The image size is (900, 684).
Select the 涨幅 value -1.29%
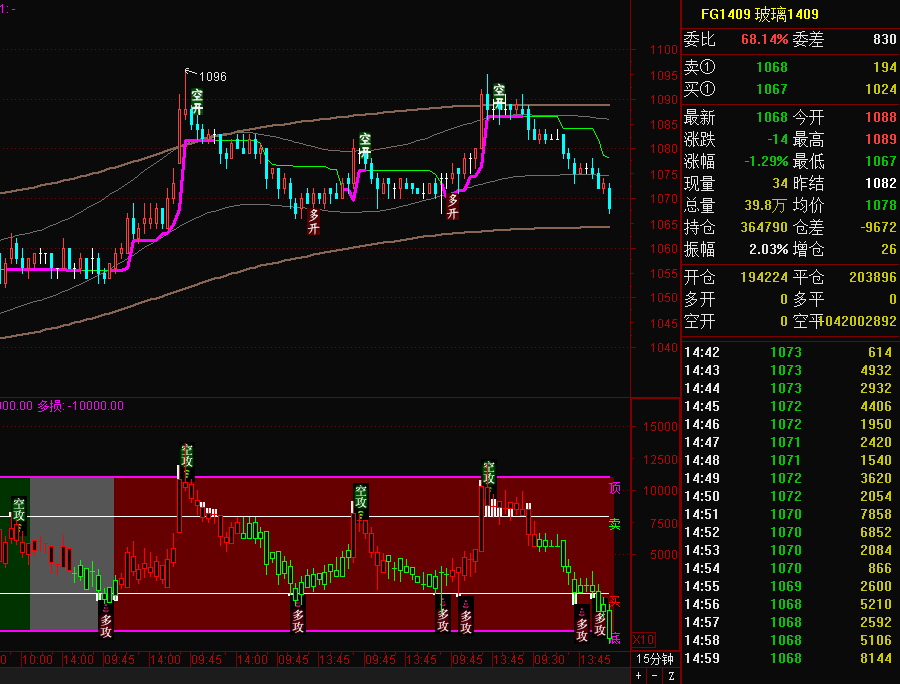[766, 161]
